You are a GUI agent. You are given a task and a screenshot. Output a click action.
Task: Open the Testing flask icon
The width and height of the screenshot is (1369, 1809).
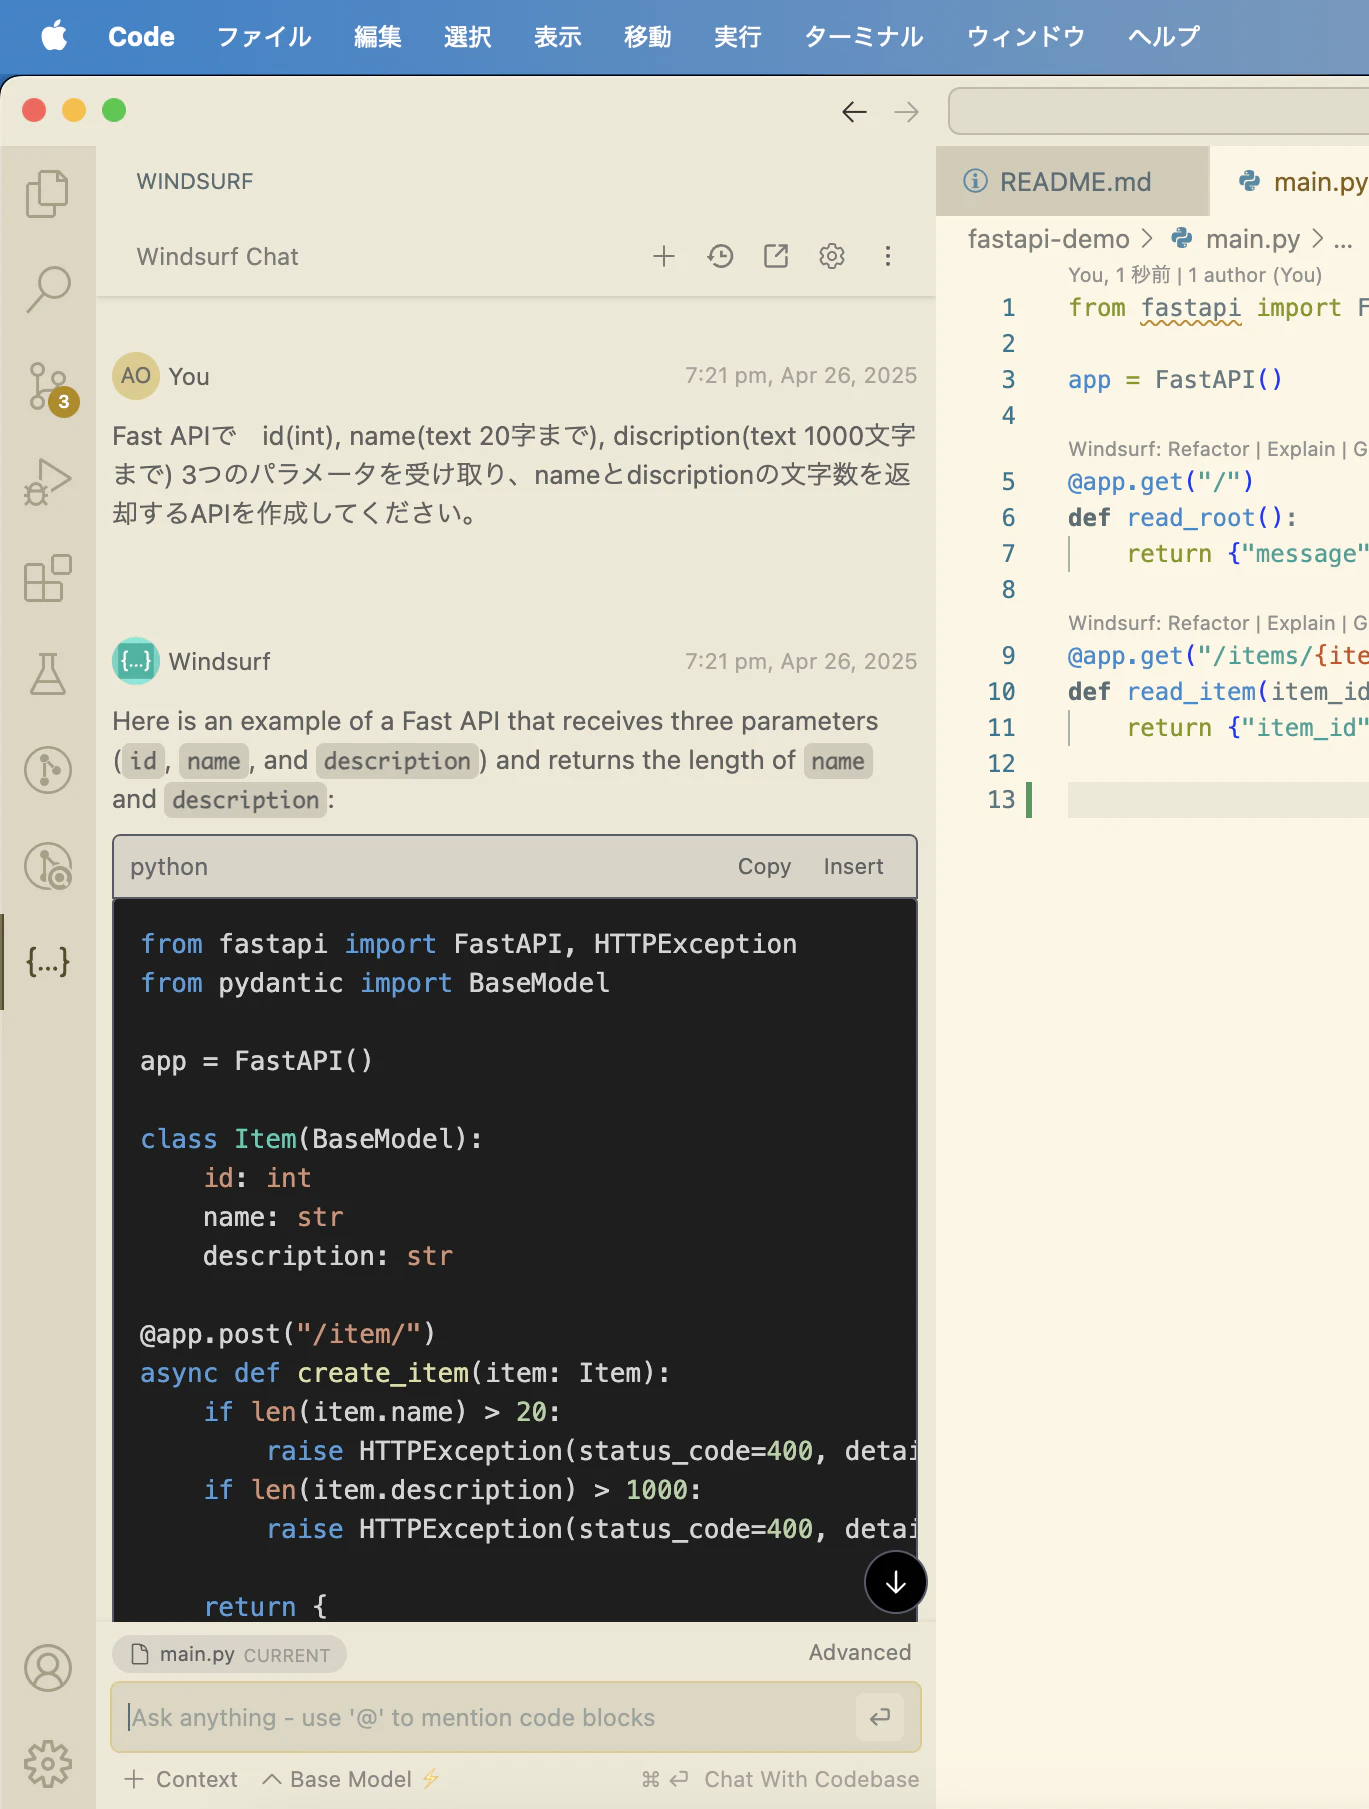pyautogui.click(x=47, y=674)
